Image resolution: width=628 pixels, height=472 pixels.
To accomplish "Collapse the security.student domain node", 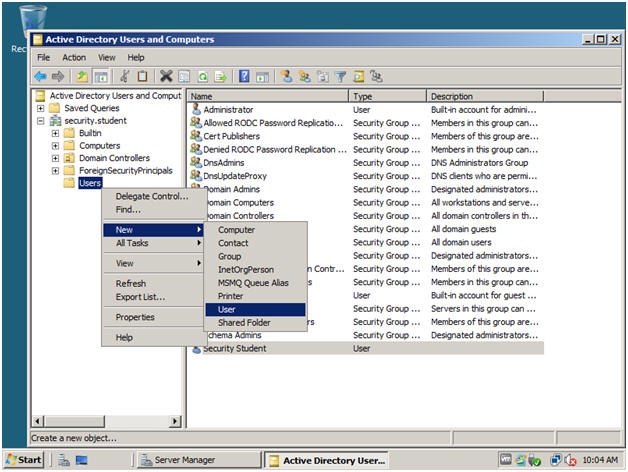I will tap(40, 121).
